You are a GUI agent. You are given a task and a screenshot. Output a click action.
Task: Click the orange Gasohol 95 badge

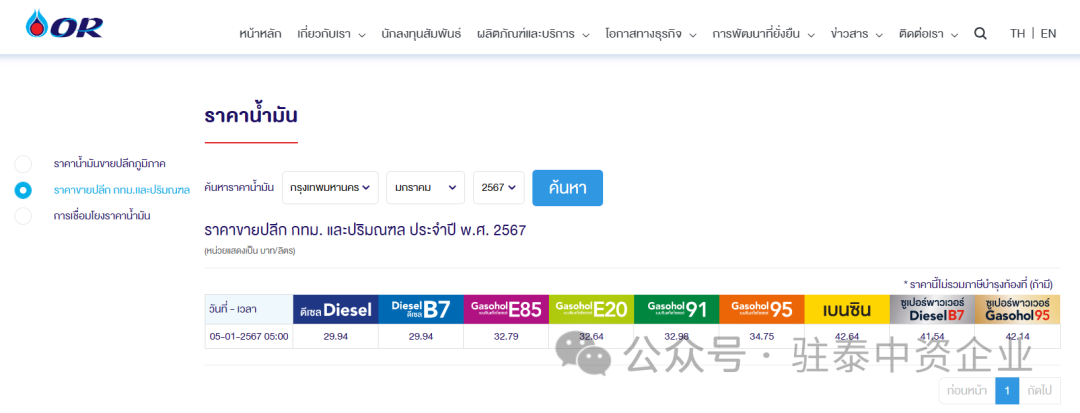pyautogui.click(x=762, y=310)
